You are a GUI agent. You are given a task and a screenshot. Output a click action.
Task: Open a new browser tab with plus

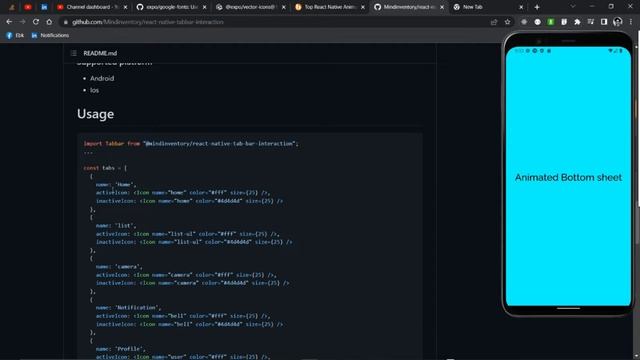point(537,7)
